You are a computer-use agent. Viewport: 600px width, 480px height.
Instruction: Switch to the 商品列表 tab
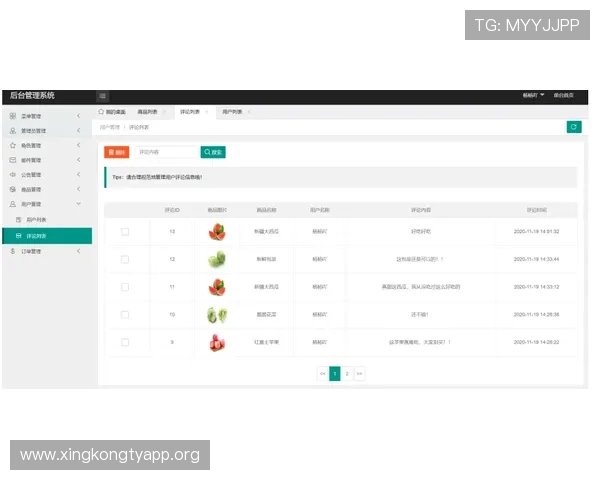click(147, 112)
